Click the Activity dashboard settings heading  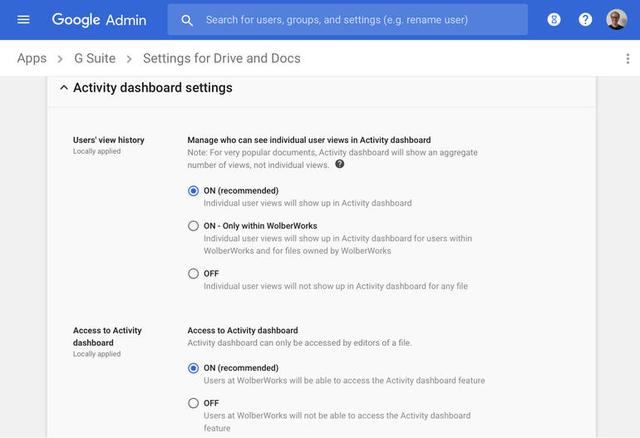point(152,88)
